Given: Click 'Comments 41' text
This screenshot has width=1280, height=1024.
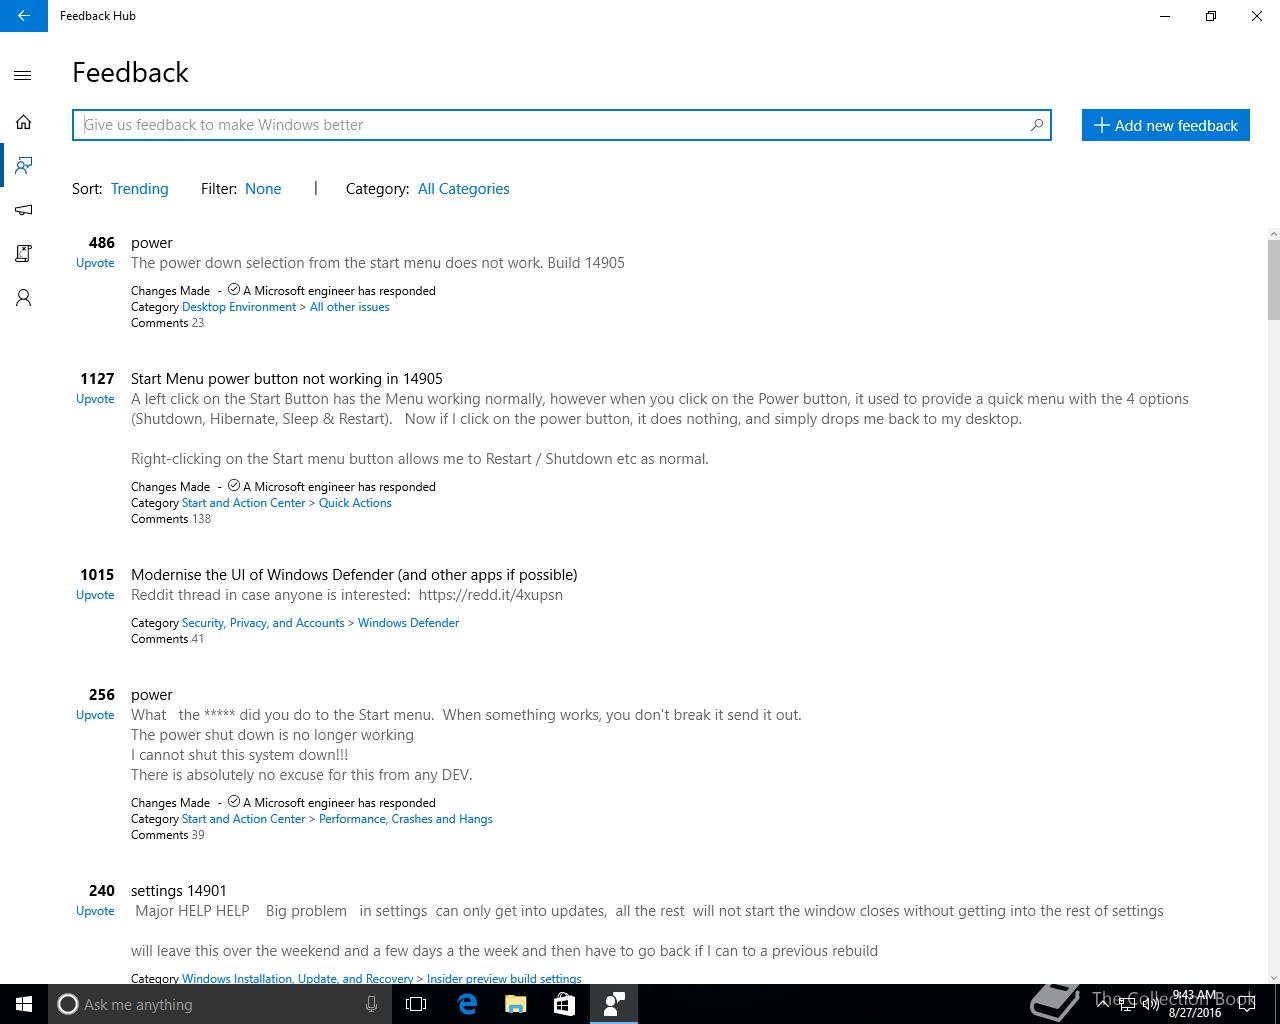Looking at the screenshot, I should 167,639.
